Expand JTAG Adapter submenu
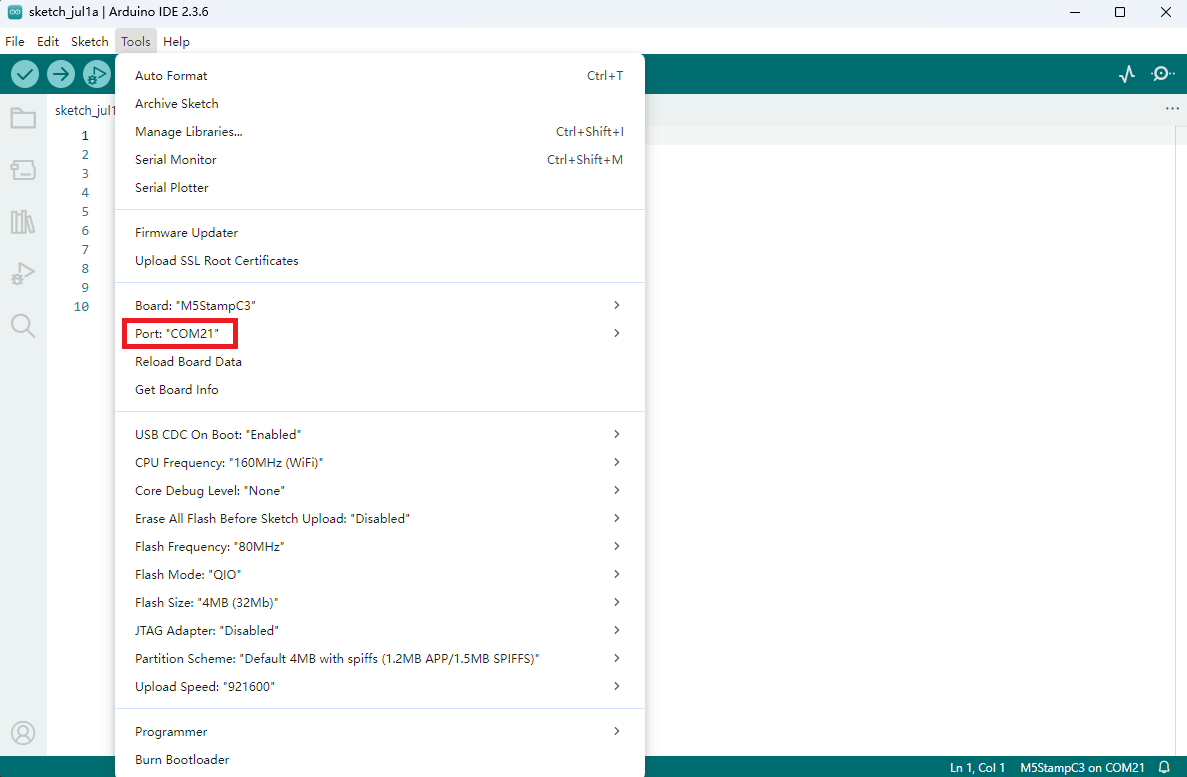The height and width of the screenshot is (777, 1187). click(380, 630)
